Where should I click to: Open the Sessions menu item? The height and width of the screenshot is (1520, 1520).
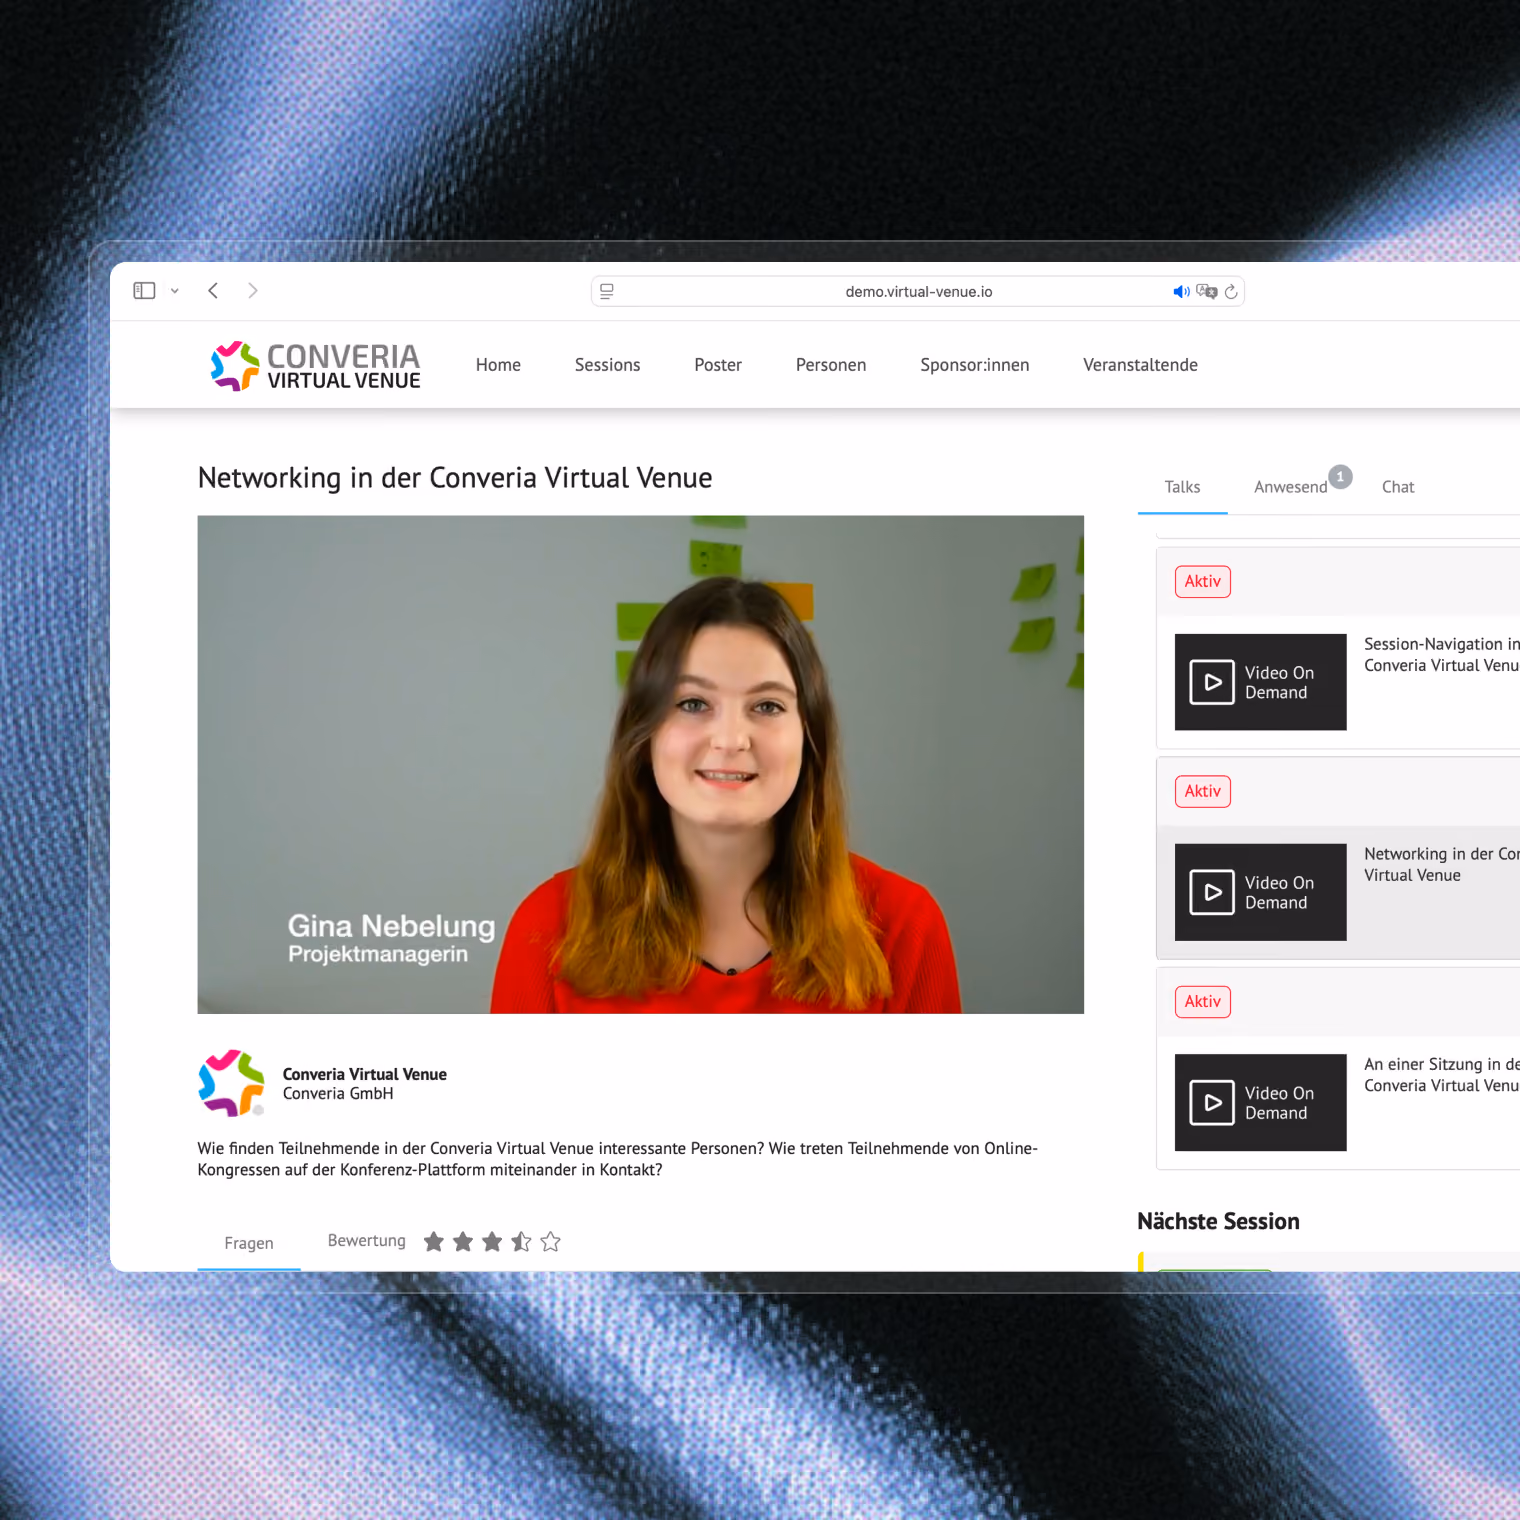(607, 365)
